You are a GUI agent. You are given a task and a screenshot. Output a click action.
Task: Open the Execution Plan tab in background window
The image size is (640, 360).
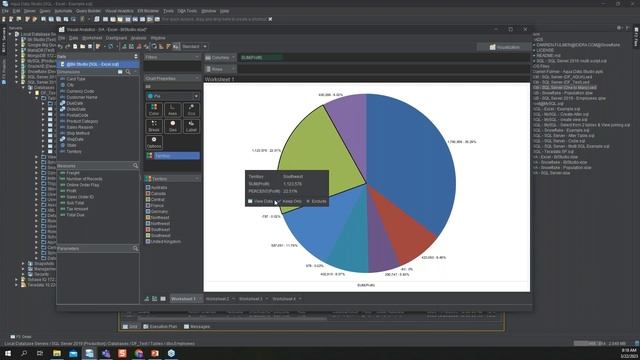160,327
